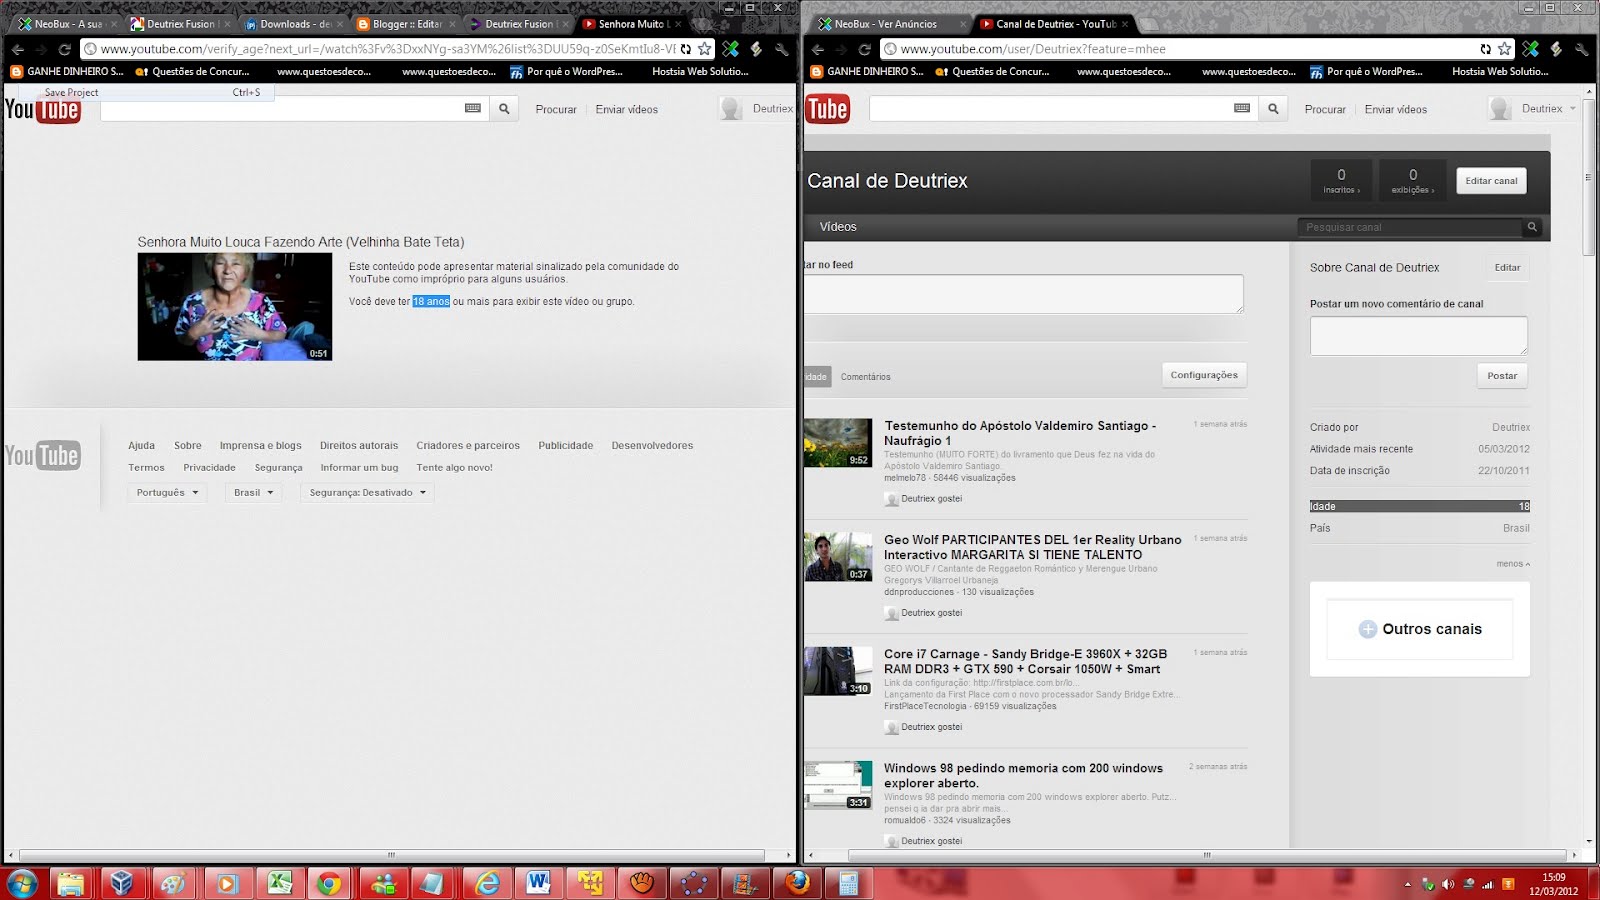Open the Segurança: Desativado dropdown
This screenshot has width=1600, height=900.
click(367, 492)
